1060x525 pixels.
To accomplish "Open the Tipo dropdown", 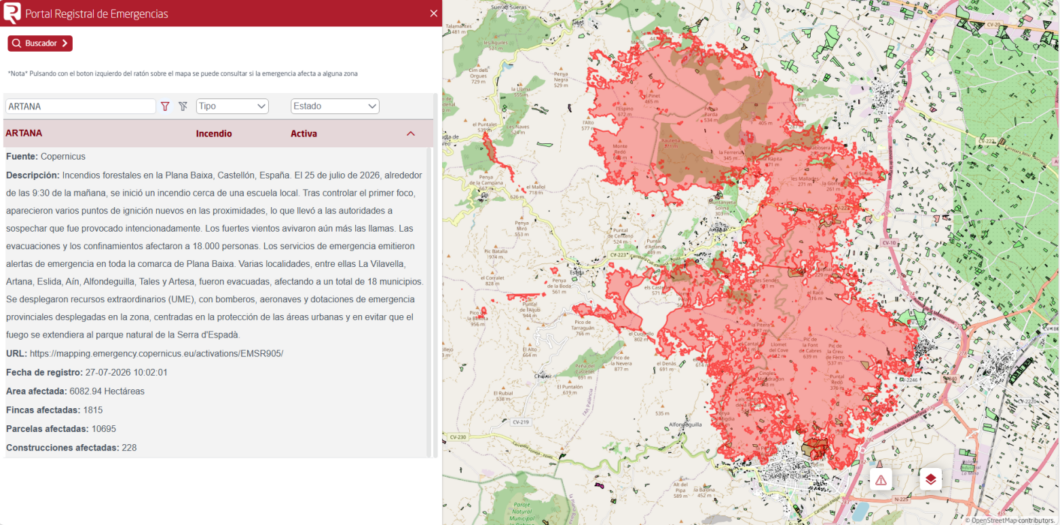I will point(232,106).
